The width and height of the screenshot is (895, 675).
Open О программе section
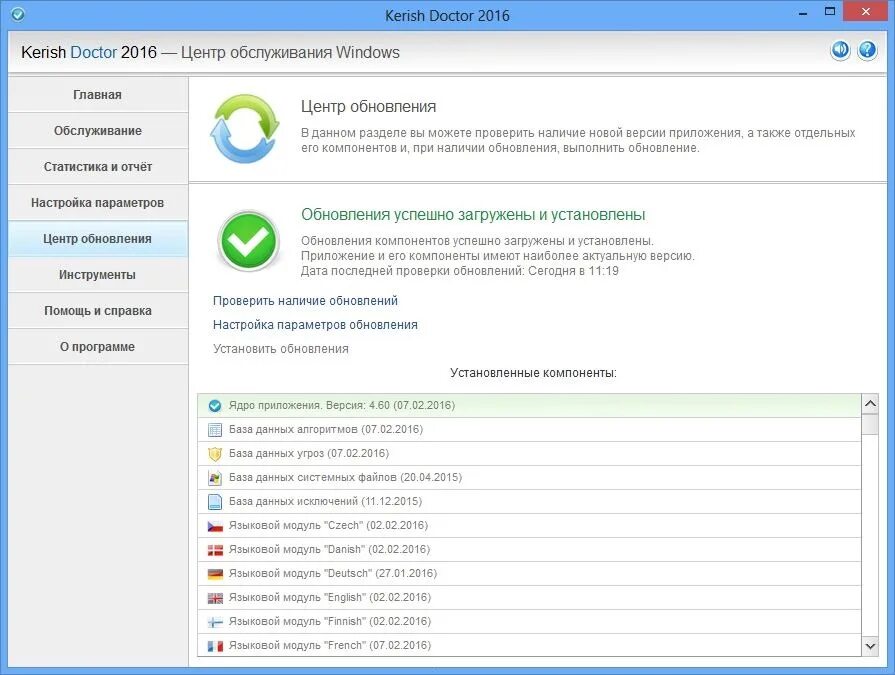click(x=98, y=346)
